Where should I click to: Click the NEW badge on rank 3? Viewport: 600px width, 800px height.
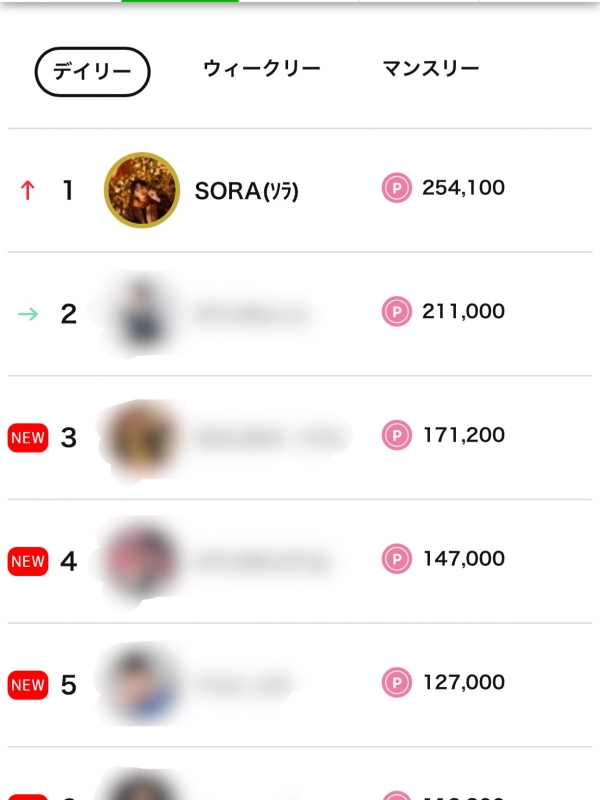click(x=28, y=437)
